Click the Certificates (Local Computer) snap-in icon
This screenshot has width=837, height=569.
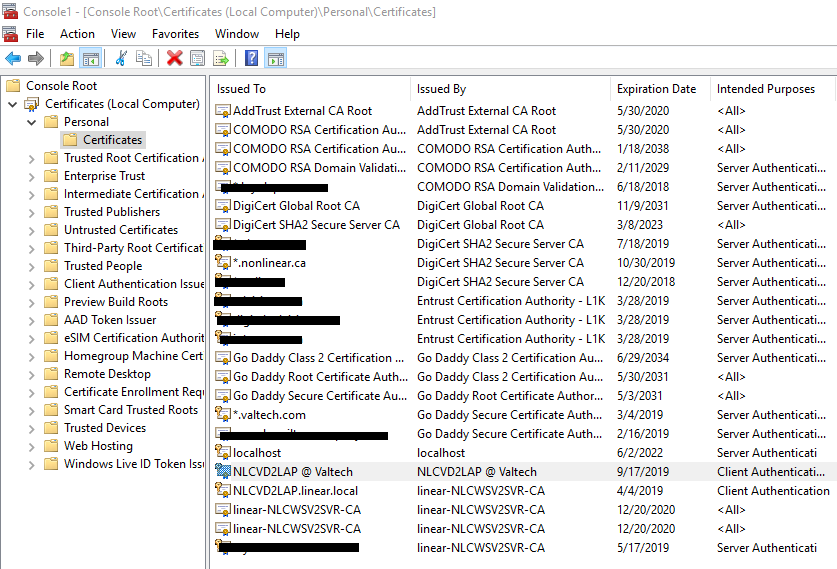[x=32, y=104]
